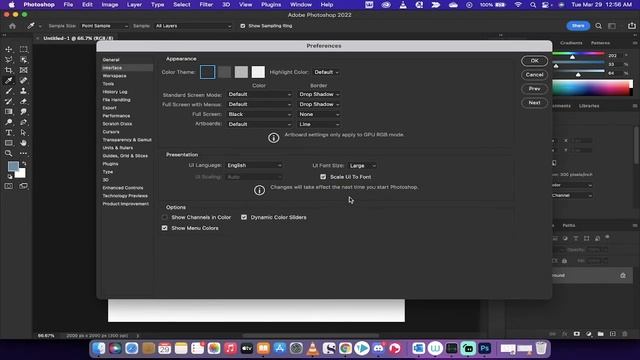Click Next button in Preferences

pos(534,103)
